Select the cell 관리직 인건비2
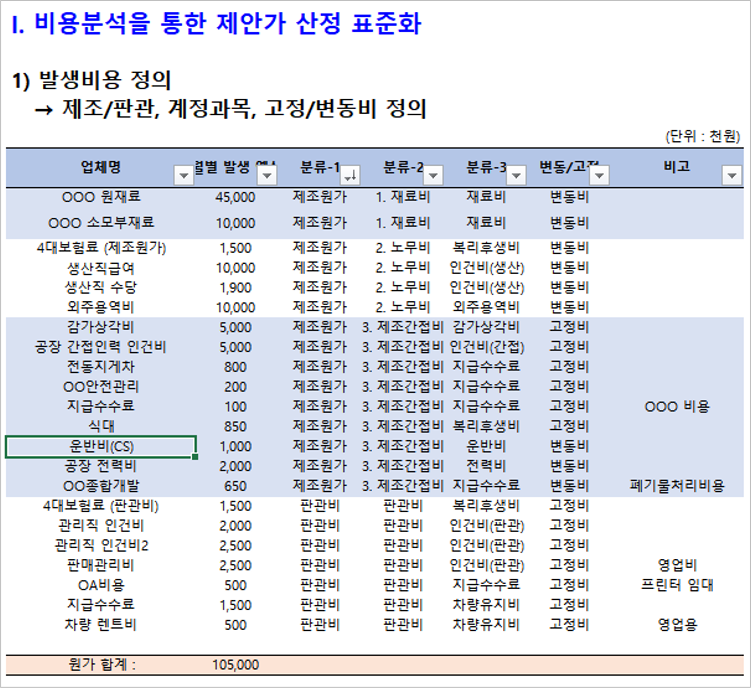Image resolution: width=751 pixels, height=688 pixels. point(101,546)
